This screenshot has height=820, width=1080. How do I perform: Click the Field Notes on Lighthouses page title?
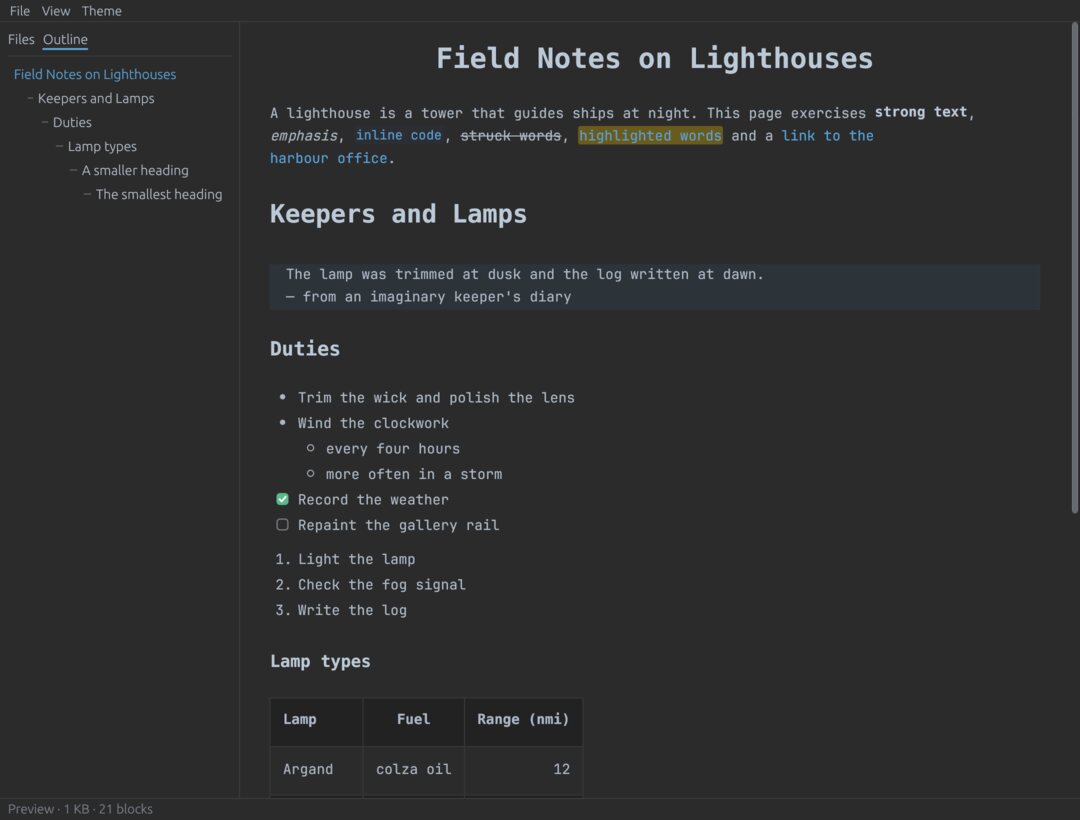point(654,59)
